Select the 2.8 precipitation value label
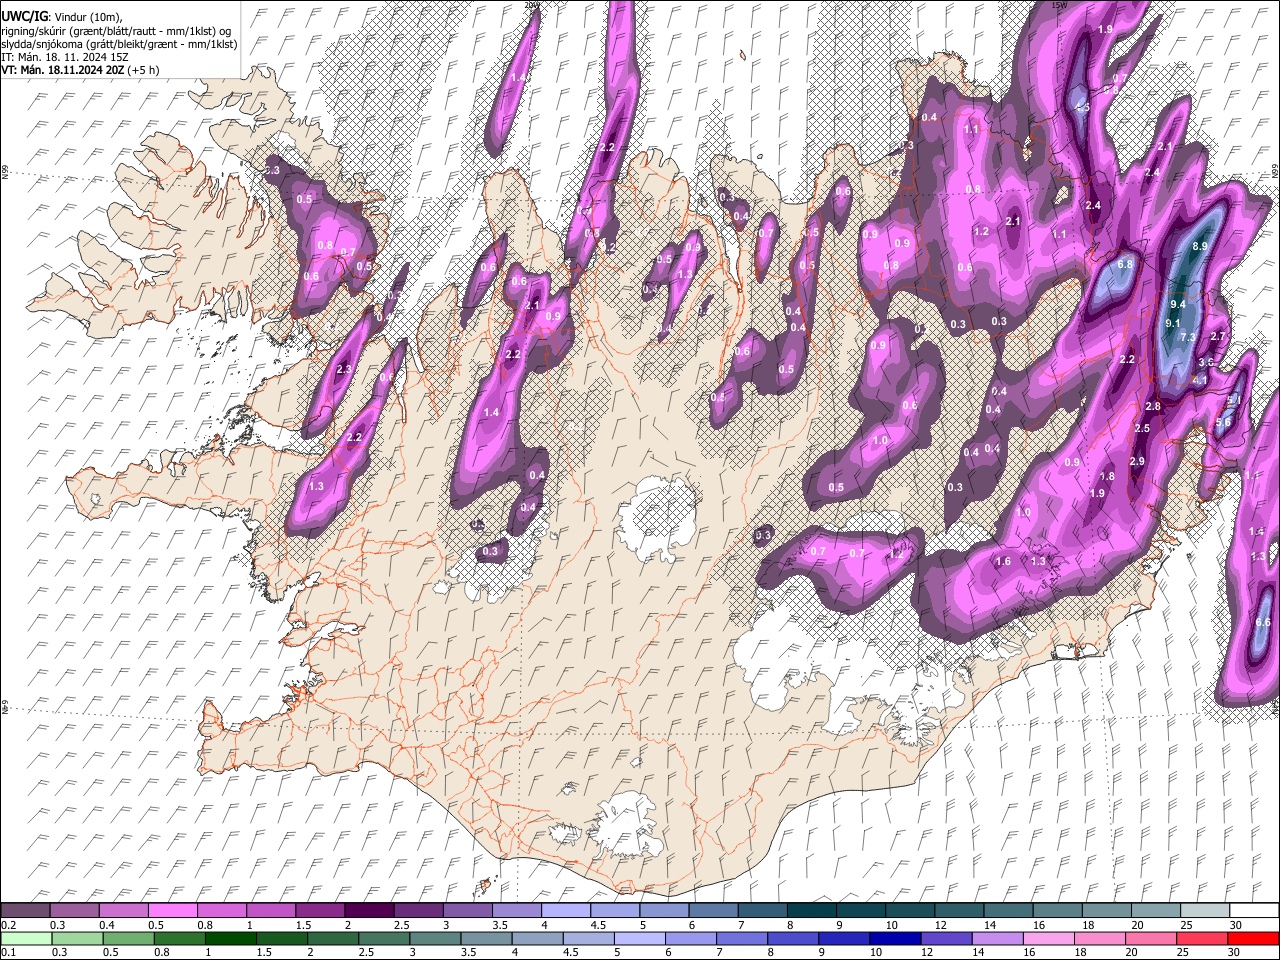This screenshot has width=1280, height=960. pos(1153,406)
